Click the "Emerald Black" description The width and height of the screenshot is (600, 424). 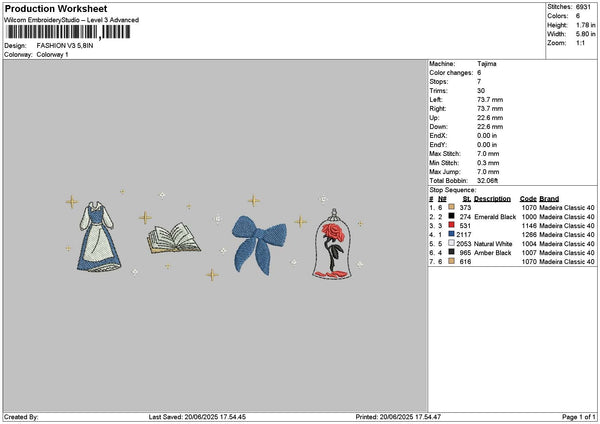point(495,217)
